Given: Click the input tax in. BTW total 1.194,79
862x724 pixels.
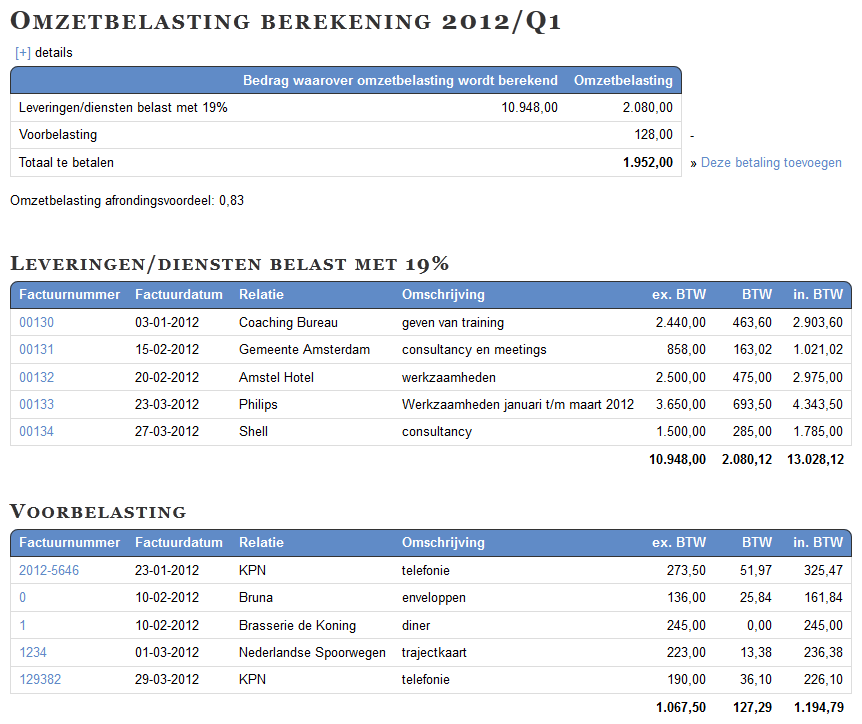Looking at the screenshot, I should point(819,708).
